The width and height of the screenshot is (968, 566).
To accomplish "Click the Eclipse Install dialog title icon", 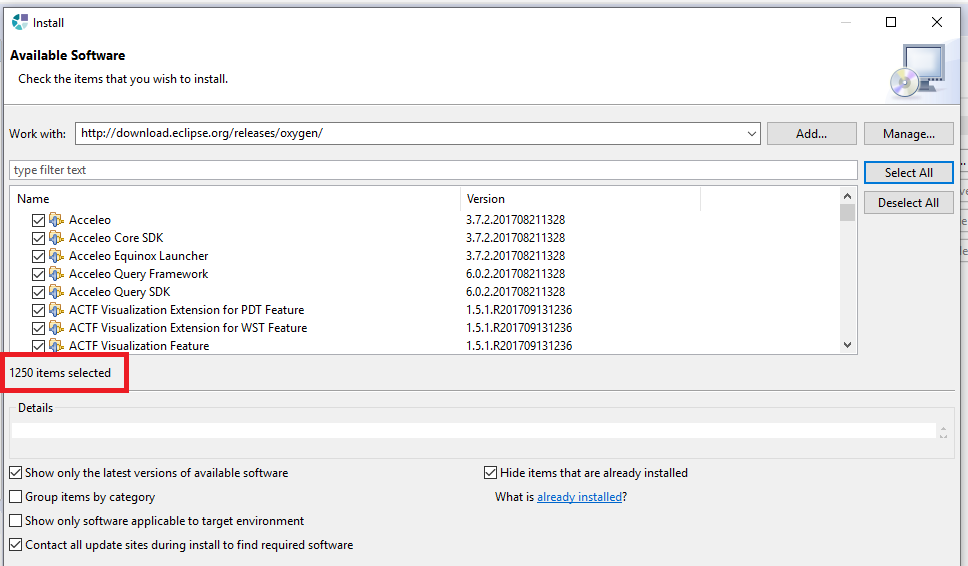I will tap(20, 22).
